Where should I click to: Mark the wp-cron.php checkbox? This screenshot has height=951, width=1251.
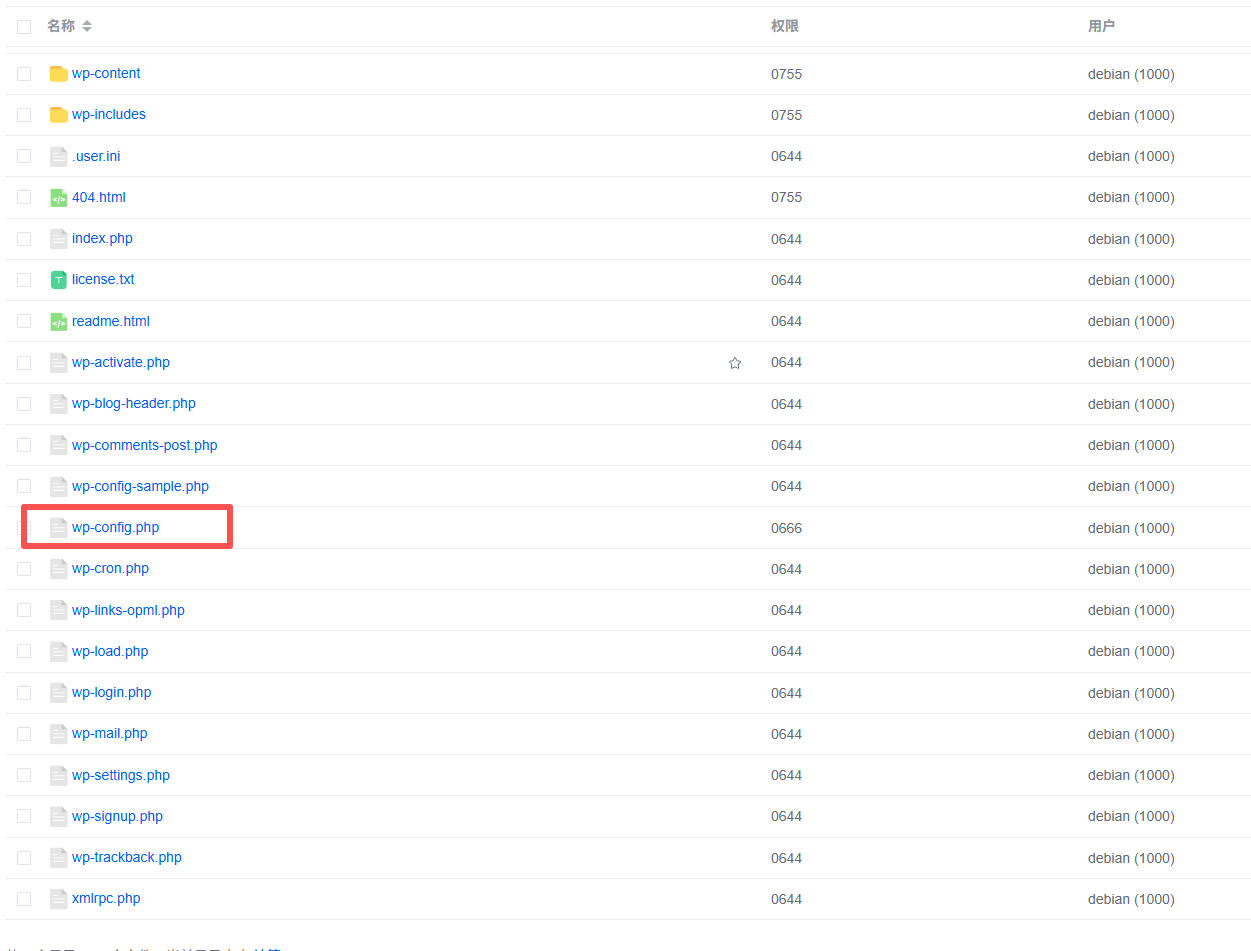(x=24, y=569)
